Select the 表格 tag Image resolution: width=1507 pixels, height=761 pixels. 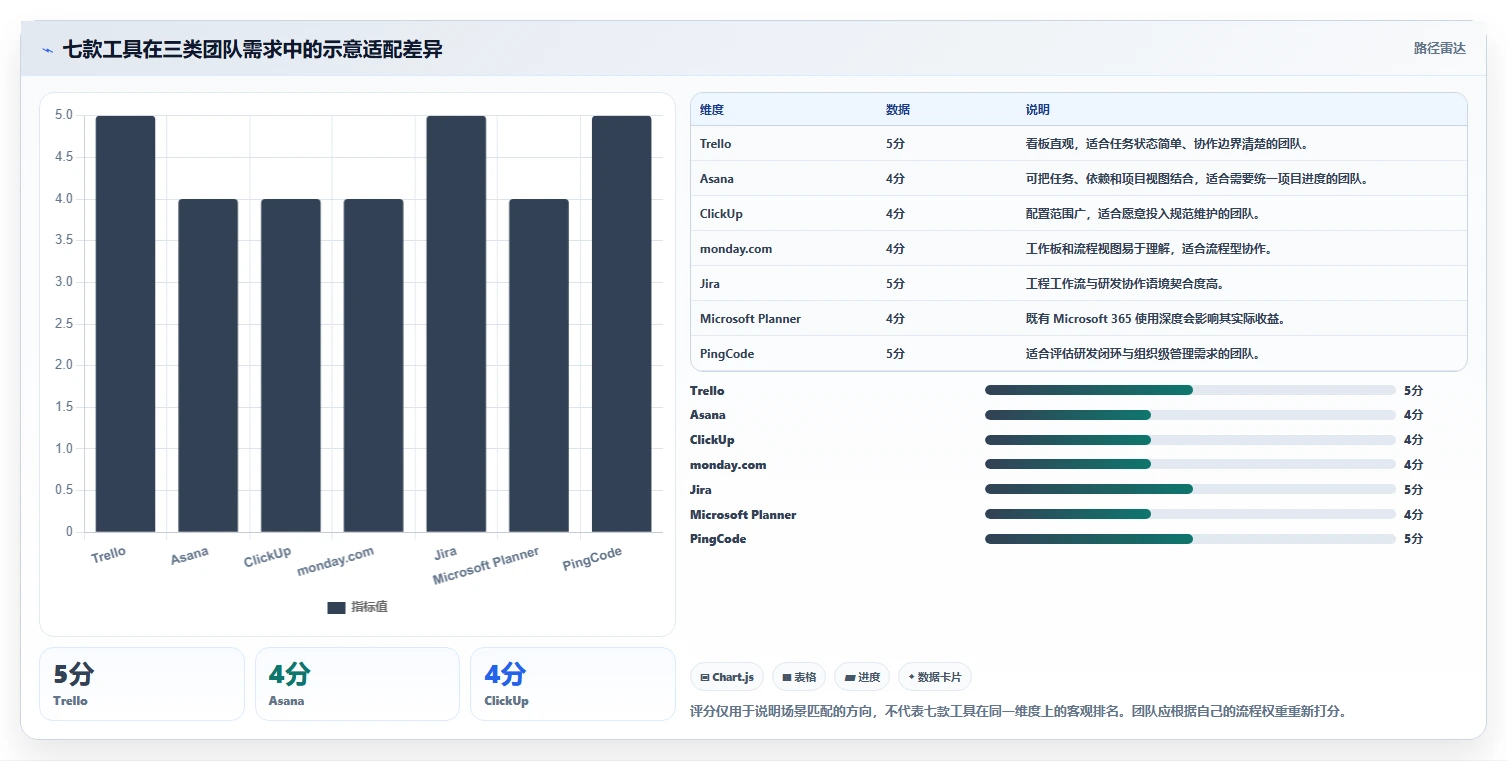[799, 677]
